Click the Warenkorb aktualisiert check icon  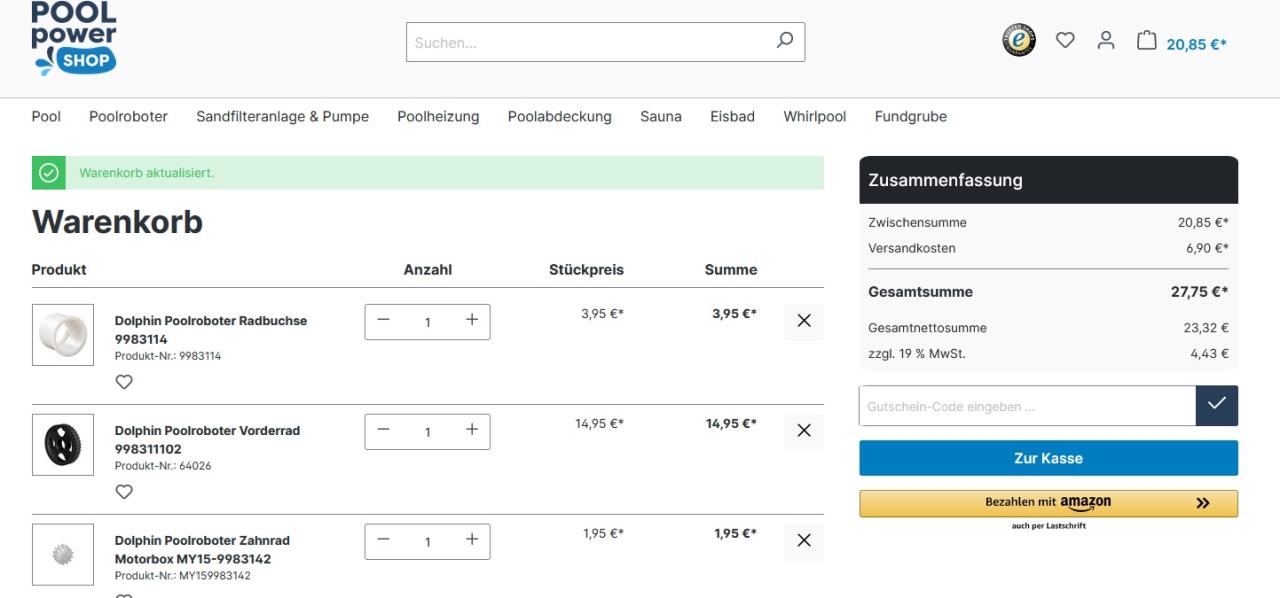point(49,173)
